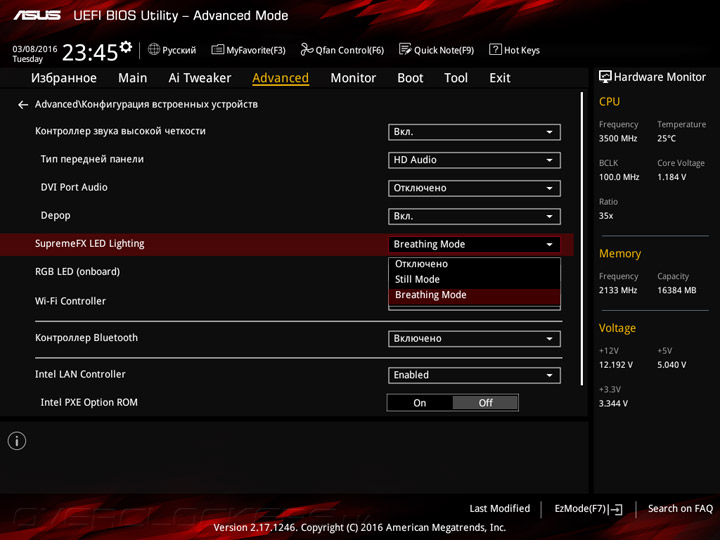
Task: Switch Intel PXE Option ROM to Off
Action: click(485, 403)
